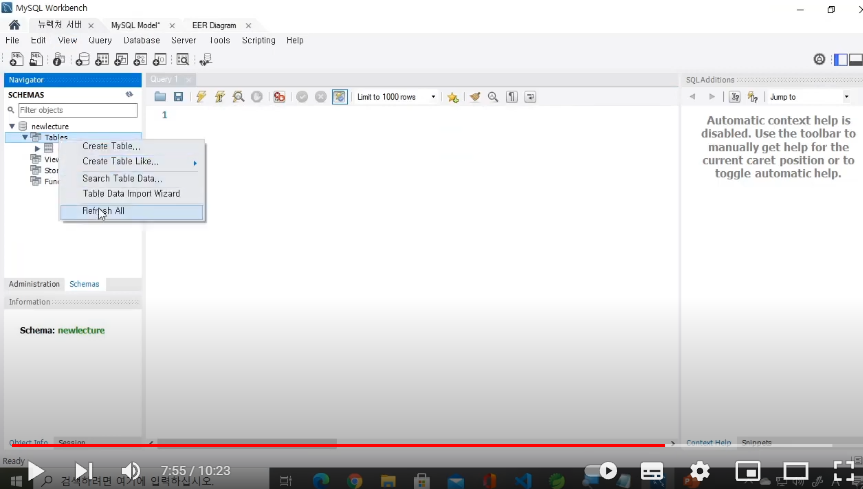Toggle the bottom output panel visibility

click(x=856, y=59)
